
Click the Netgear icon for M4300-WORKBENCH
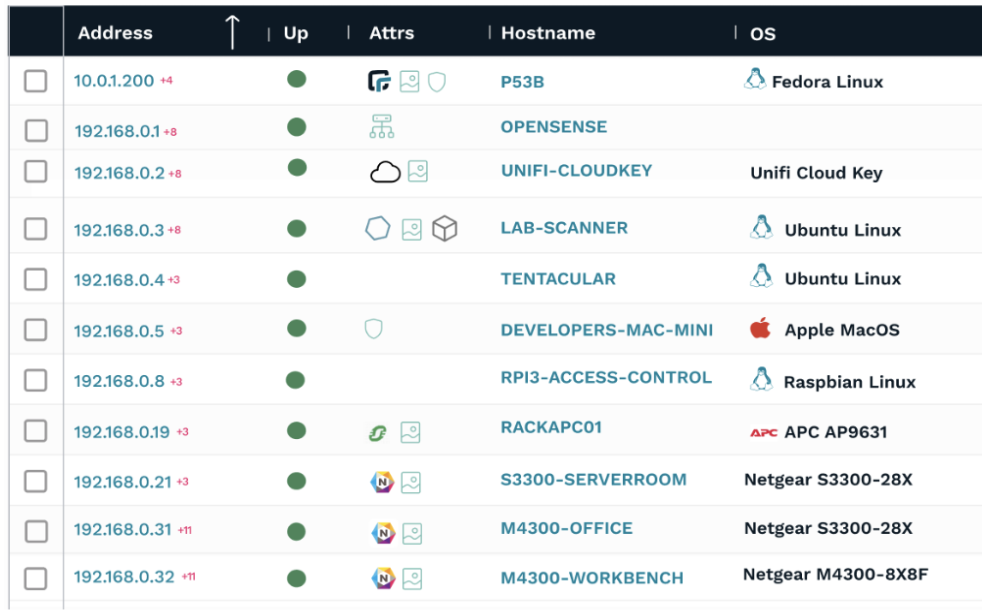384,578
